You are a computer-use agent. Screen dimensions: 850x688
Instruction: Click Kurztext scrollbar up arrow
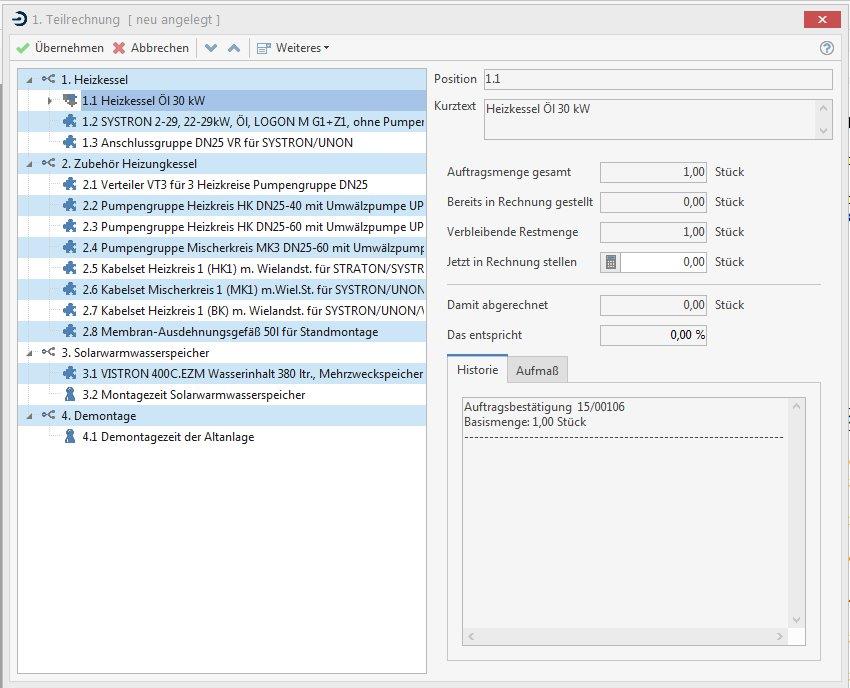pos(823,108)
